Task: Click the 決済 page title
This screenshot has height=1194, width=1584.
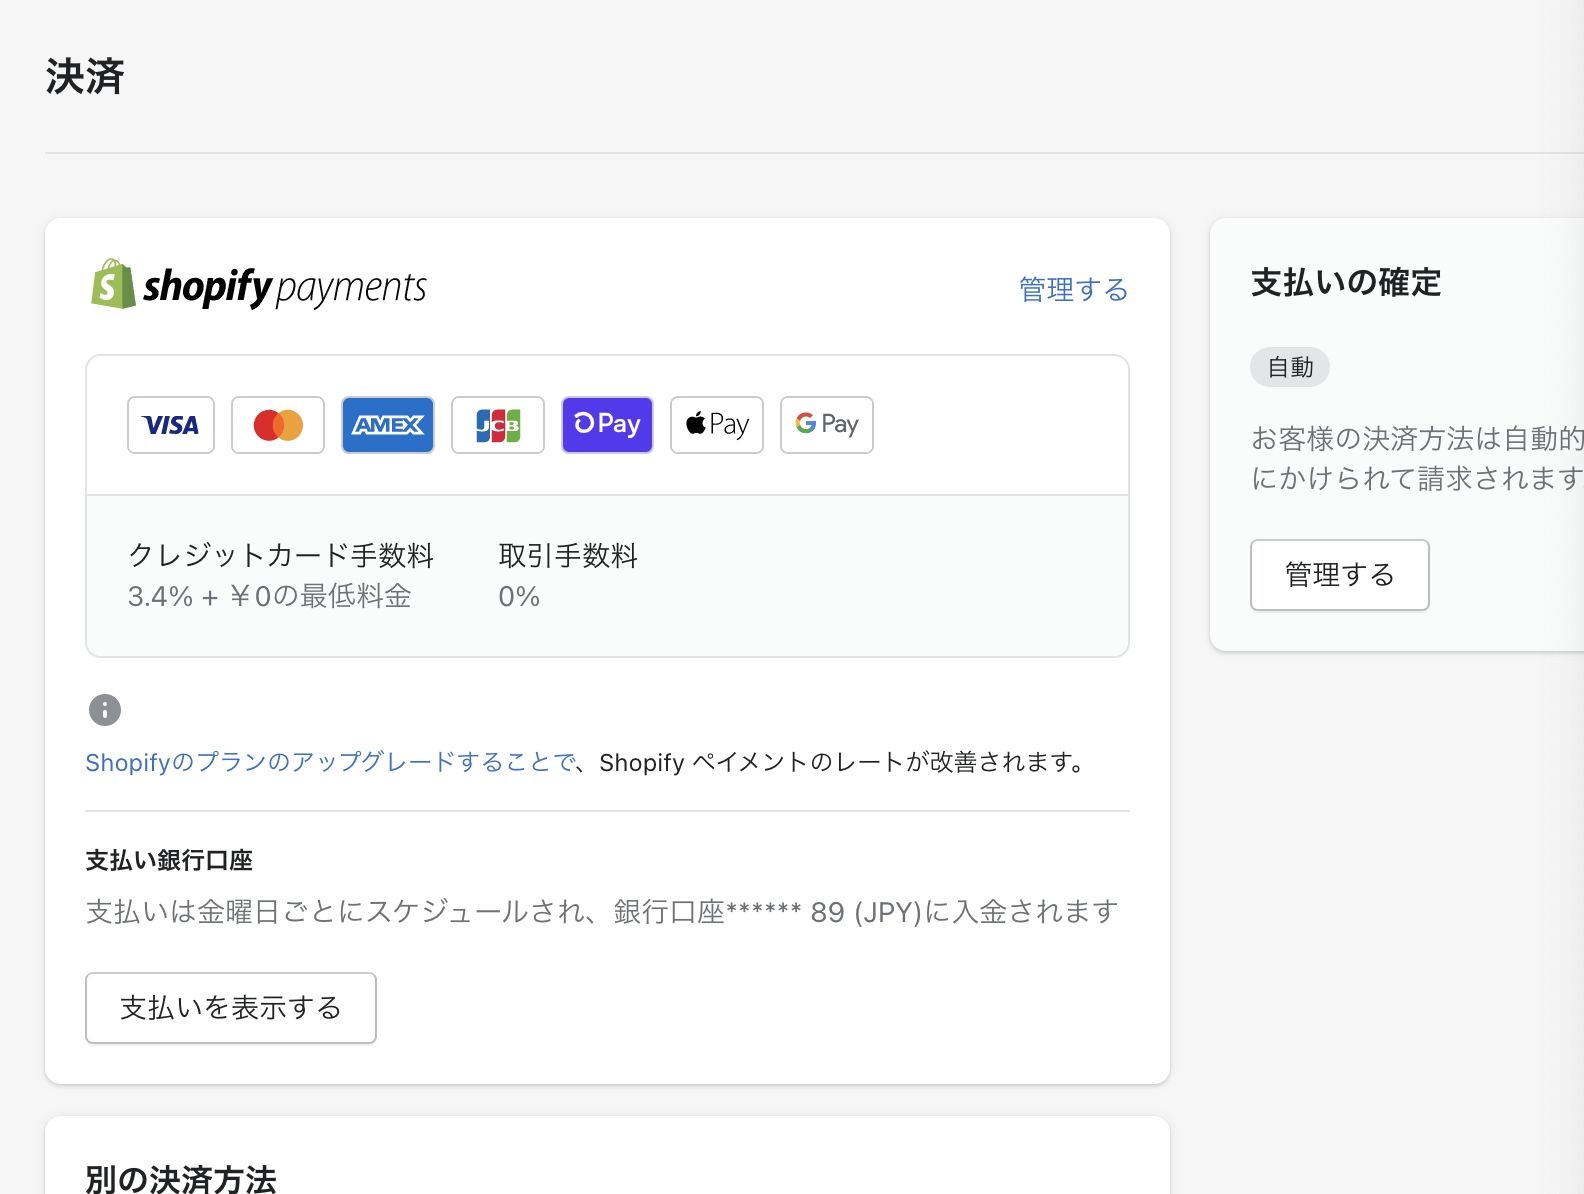Action: click(x=85, y=77)
